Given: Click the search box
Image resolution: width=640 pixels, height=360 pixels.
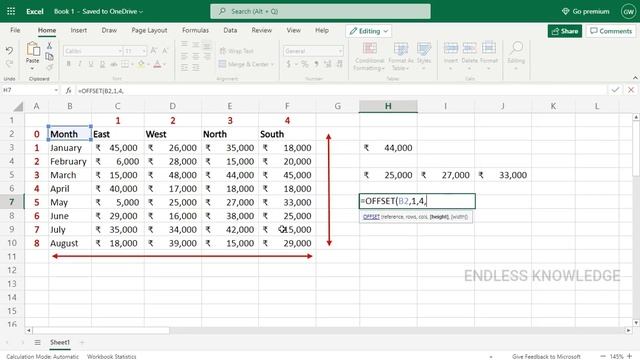Looking at the screenshot, I should [320, 11].
